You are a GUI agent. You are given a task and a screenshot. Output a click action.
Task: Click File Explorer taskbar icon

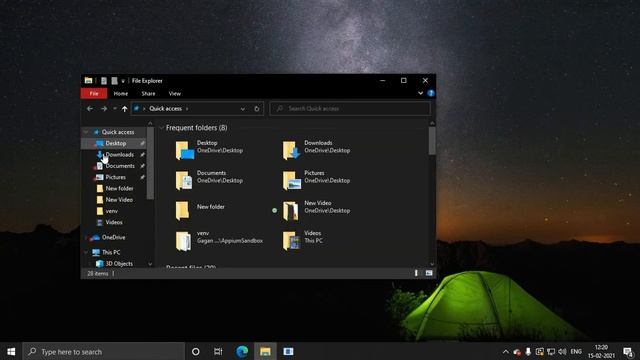point(265,351)
